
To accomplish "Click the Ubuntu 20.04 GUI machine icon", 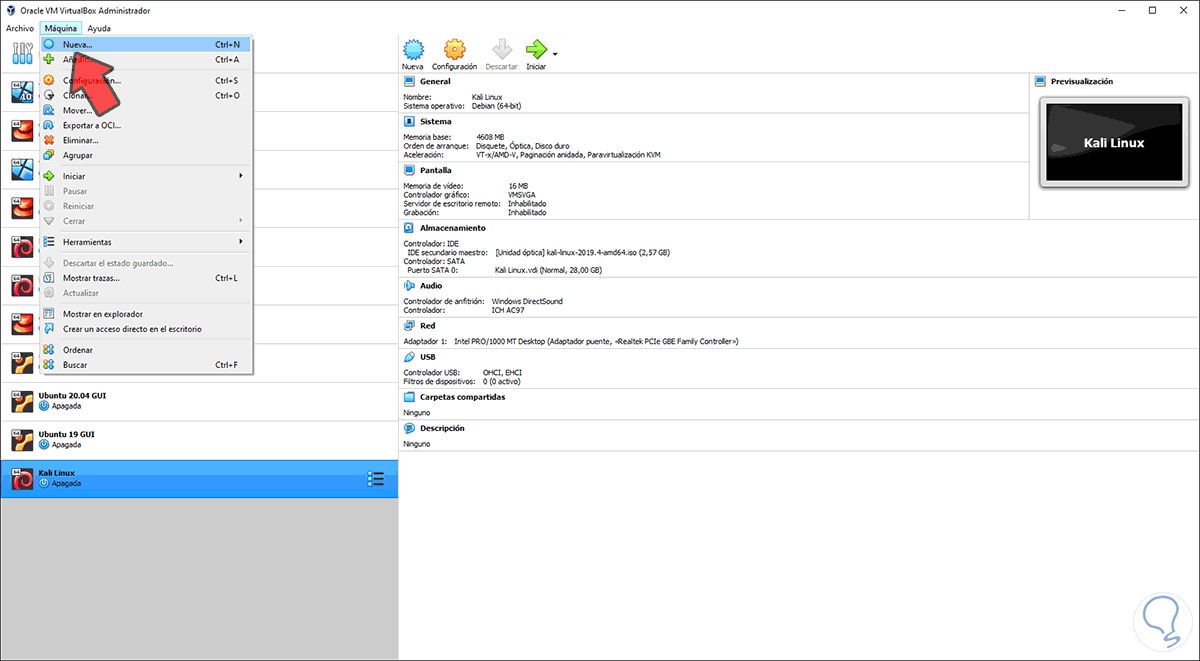I will click(x=22, y=401).
